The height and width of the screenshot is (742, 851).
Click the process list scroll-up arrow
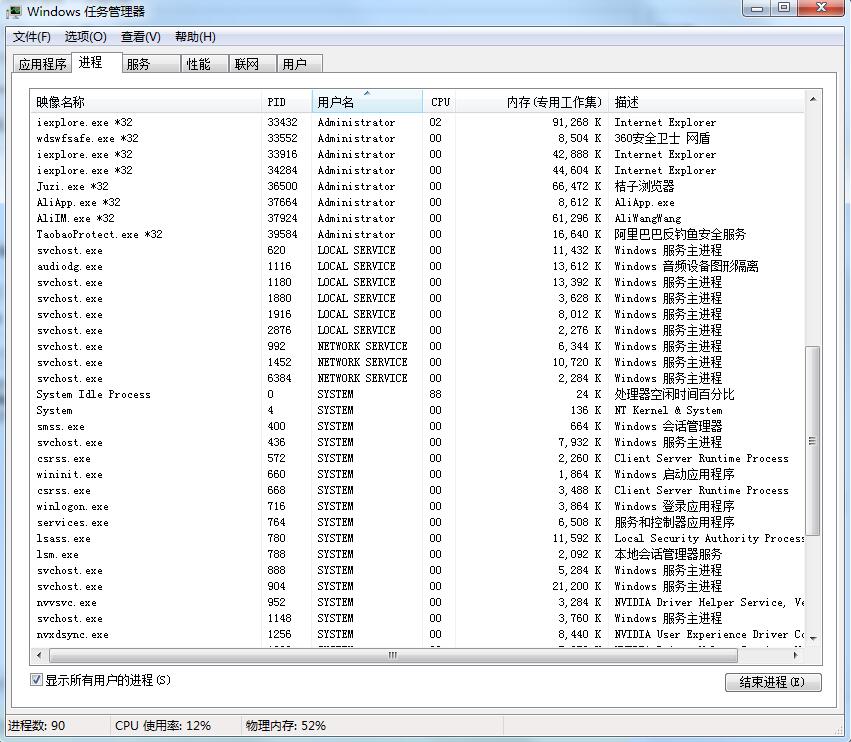[812, 100]
